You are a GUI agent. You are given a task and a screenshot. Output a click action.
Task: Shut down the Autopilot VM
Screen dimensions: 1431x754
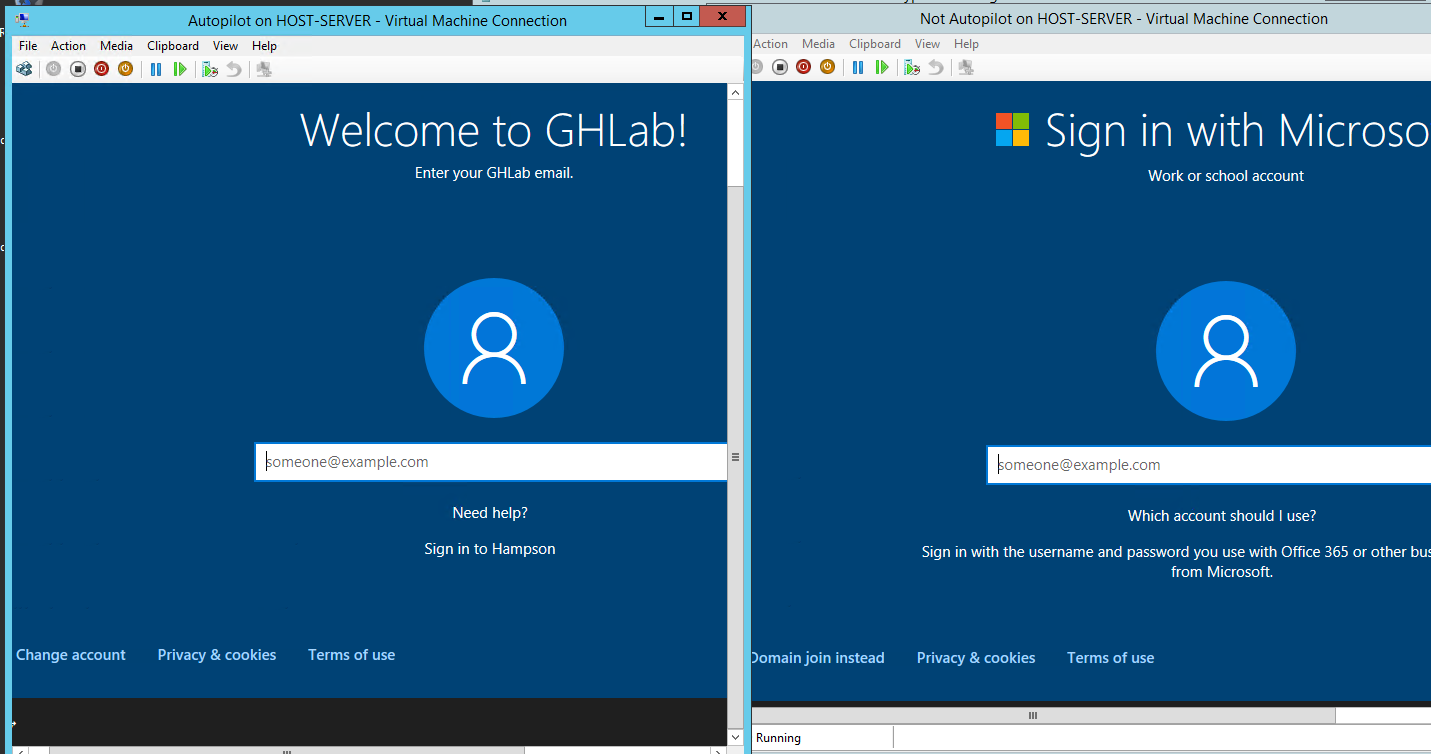[101, 68]
